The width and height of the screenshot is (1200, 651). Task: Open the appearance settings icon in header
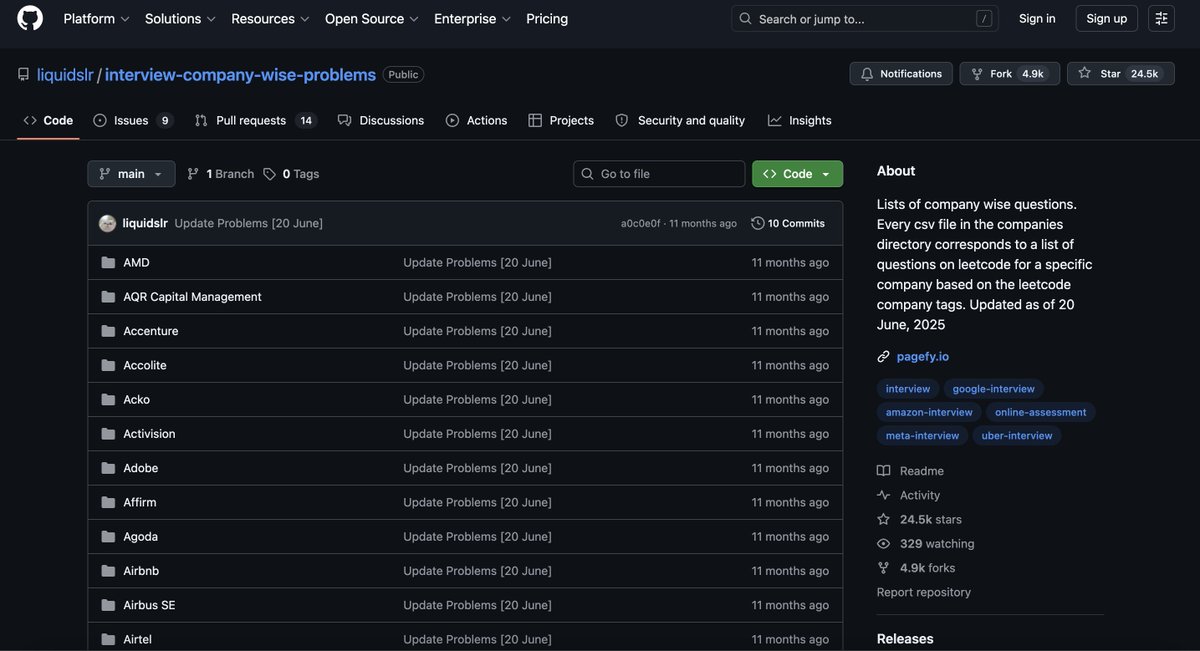pyautogui.click(x=1161, y=18)
